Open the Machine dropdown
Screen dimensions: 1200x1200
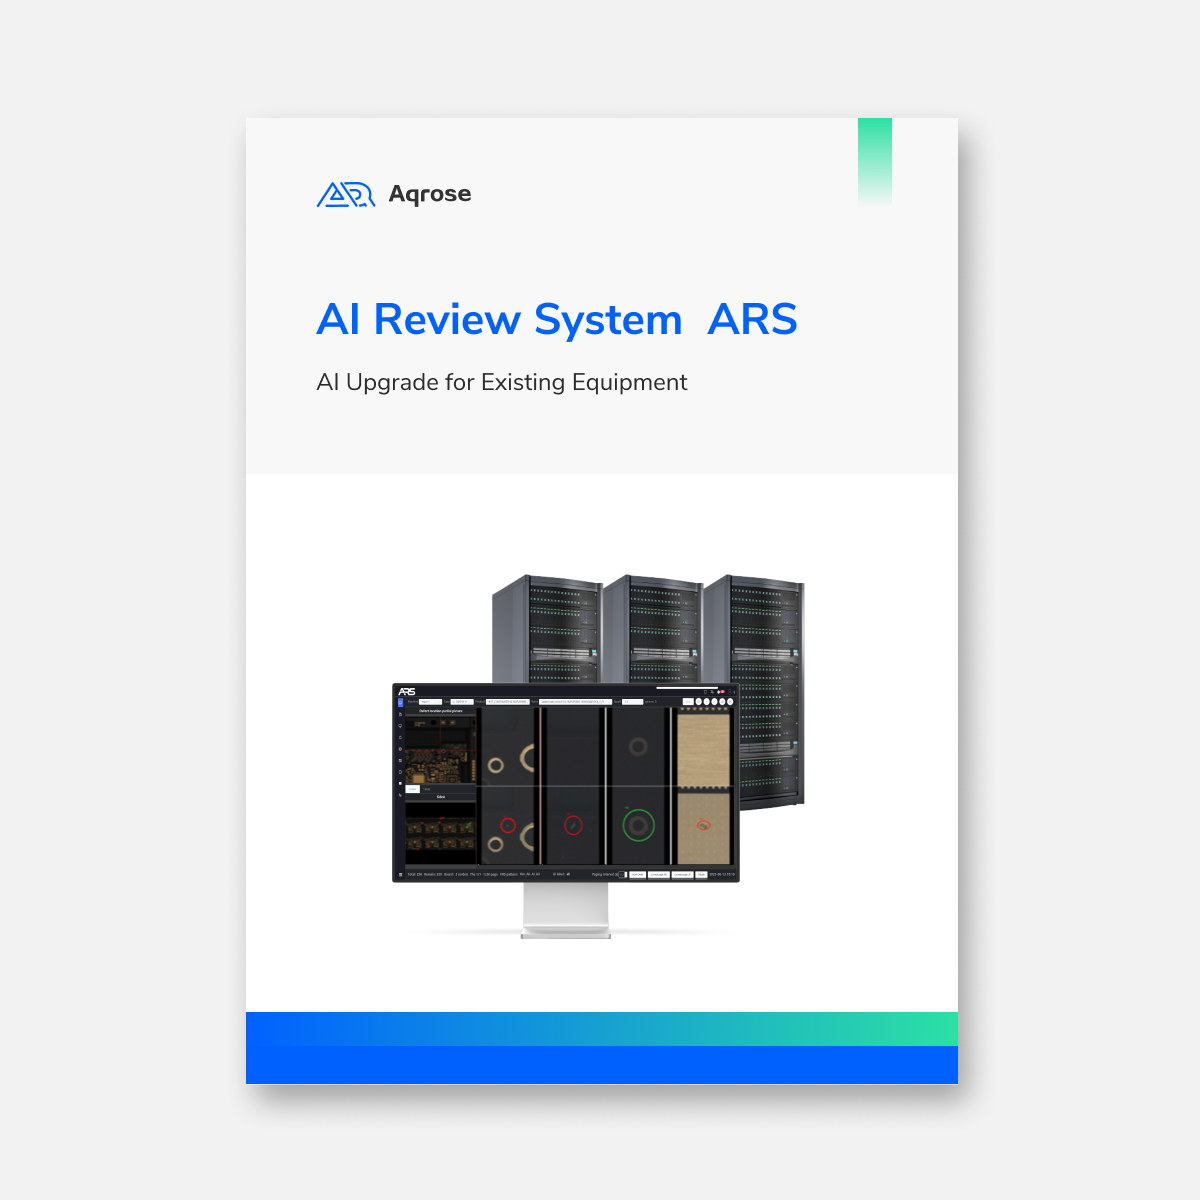coord(430,702)
